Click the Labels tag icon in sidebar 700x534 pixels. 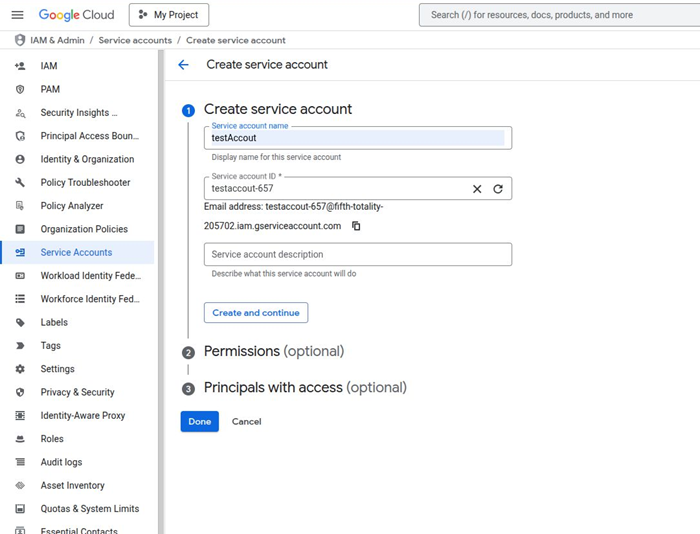[20, 323]
